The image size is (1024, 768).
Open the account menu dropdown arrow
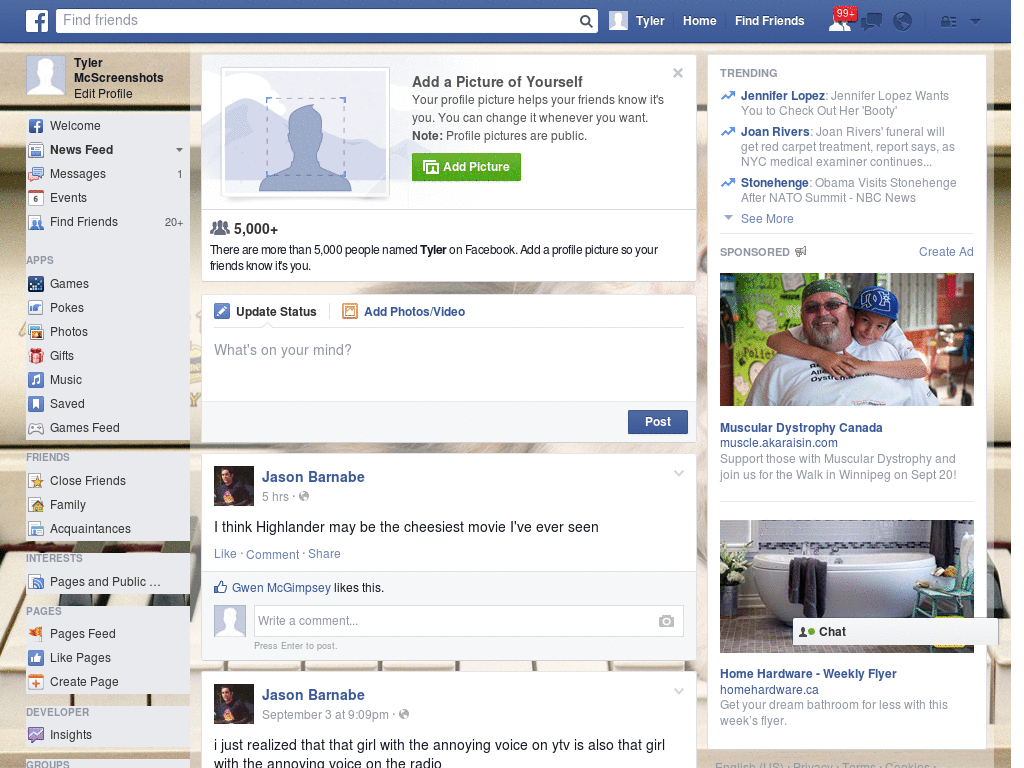(x=975, y=22)
